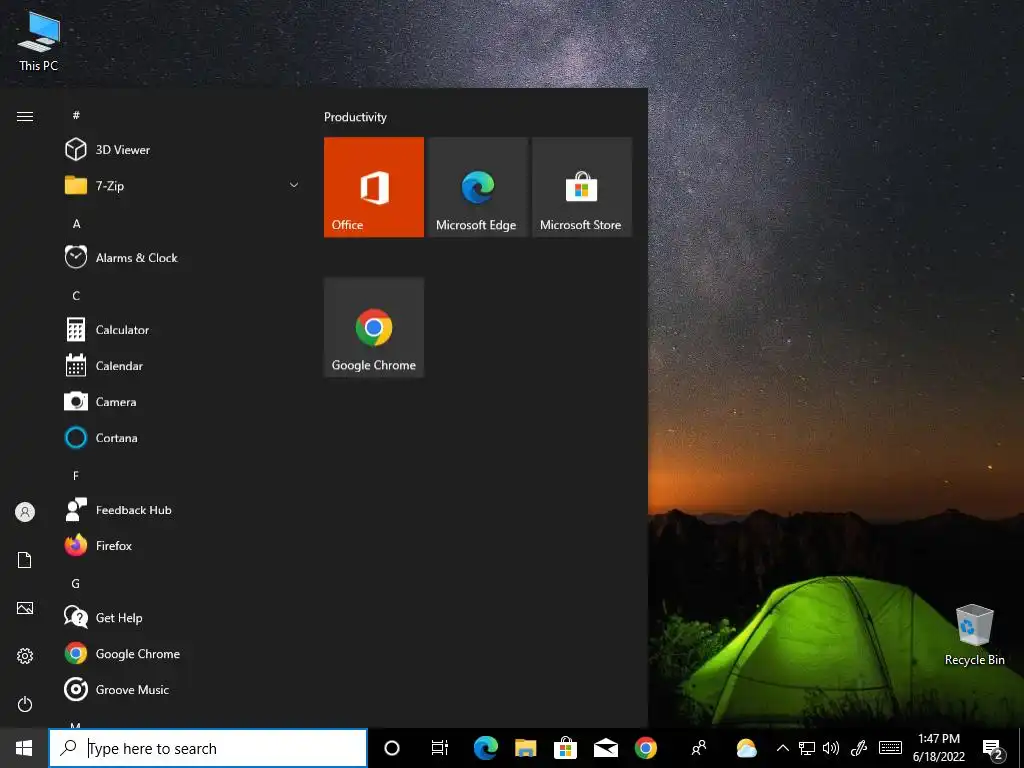
Task: Open the 7-Zip folder entry
Action: tap(183, 185)
